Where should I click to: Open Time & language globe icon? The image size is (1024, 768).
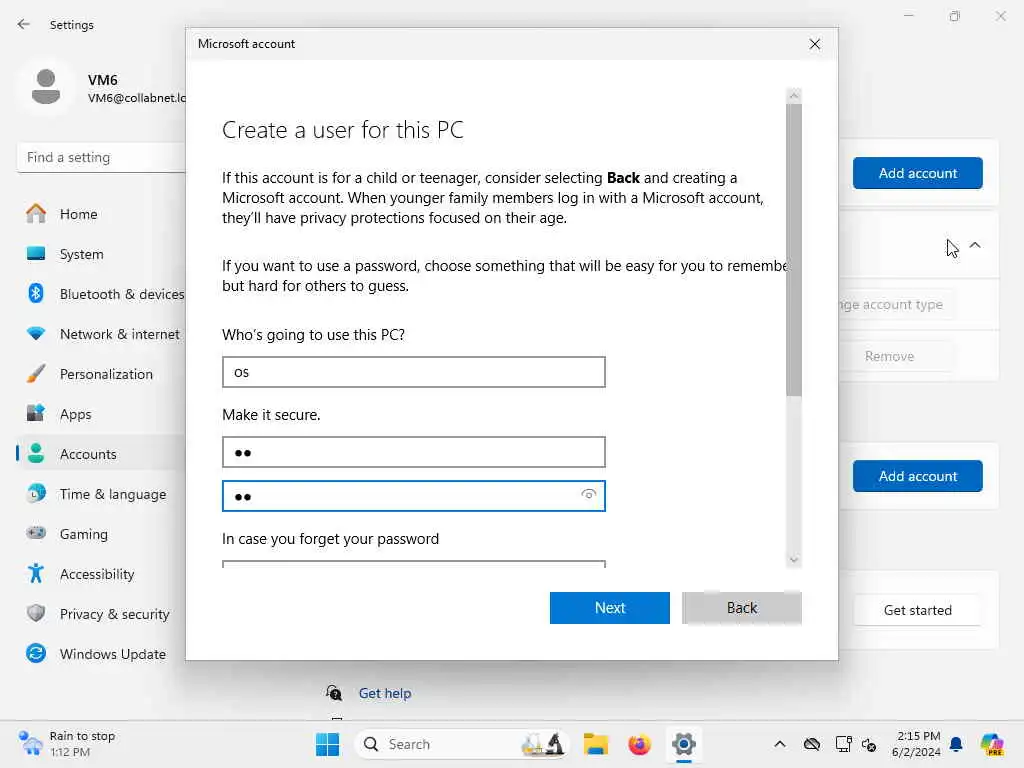click(36, 494)
